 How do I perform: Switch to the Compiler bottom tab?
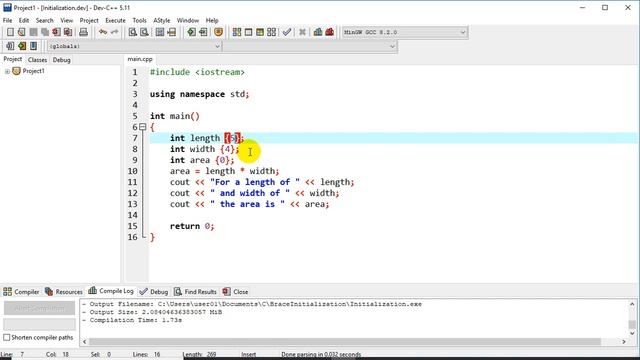click(x=21, y=291)
